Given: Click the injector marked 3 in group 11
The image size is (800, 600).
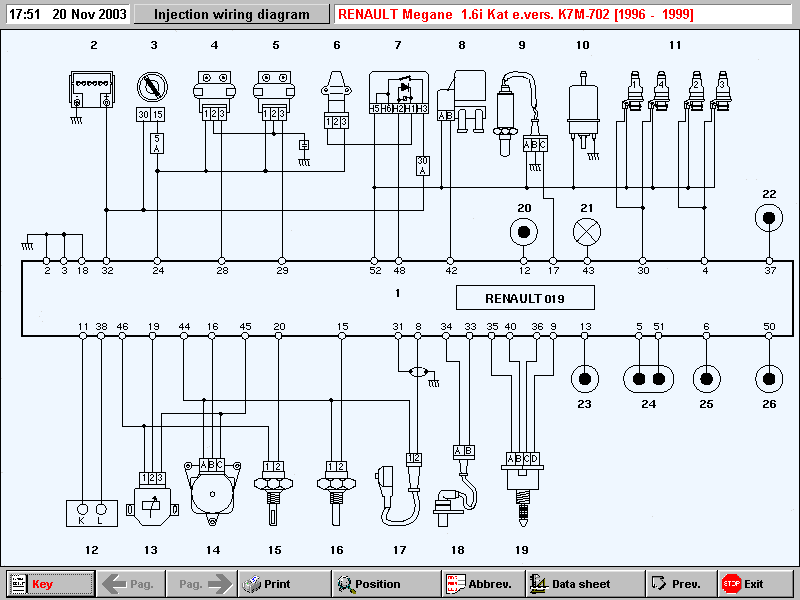Looking at the screenshot, I should tap(721, 91).
